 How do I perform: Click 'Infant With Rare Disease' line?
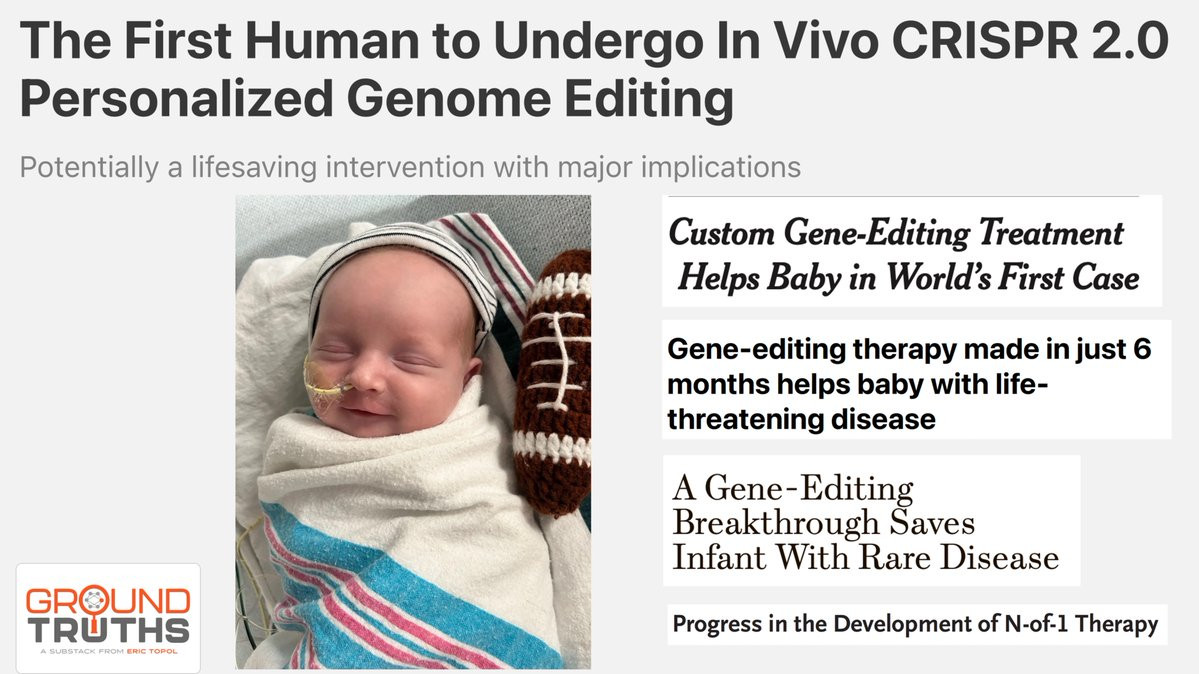click(x=866, y=557)
